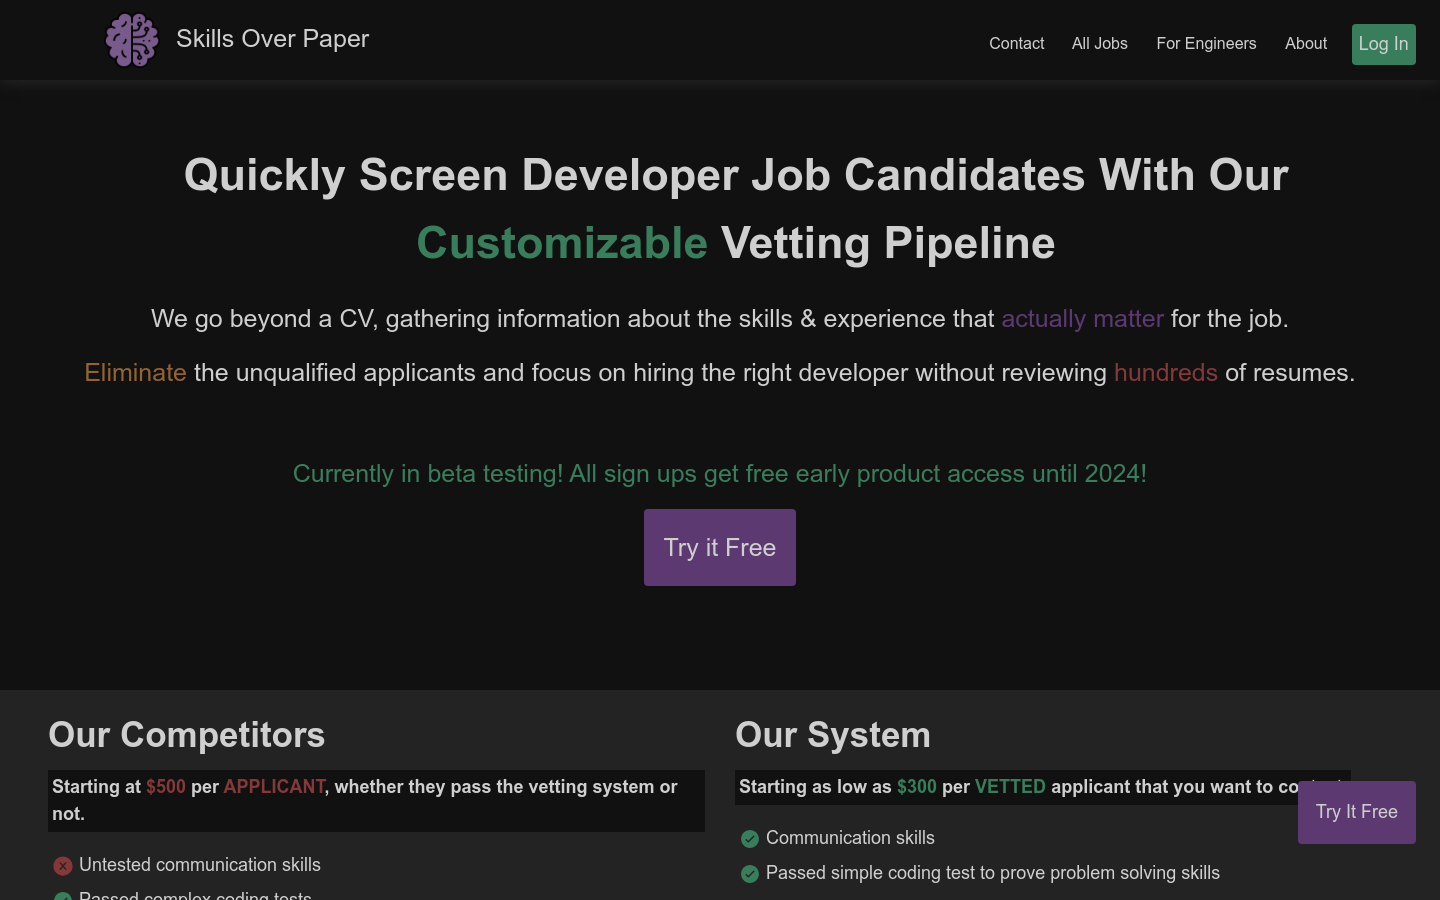Click the red X icon beside Untested communication skills
The image size is (1440, 900).
63,866
